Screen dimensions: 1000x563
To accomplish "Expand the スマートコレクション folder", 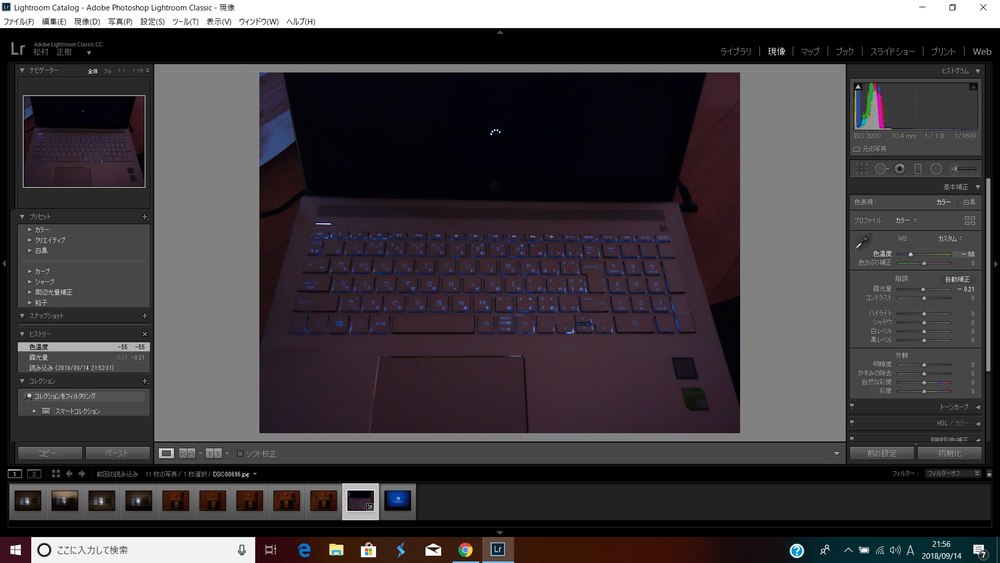I will tap(34, 411).
